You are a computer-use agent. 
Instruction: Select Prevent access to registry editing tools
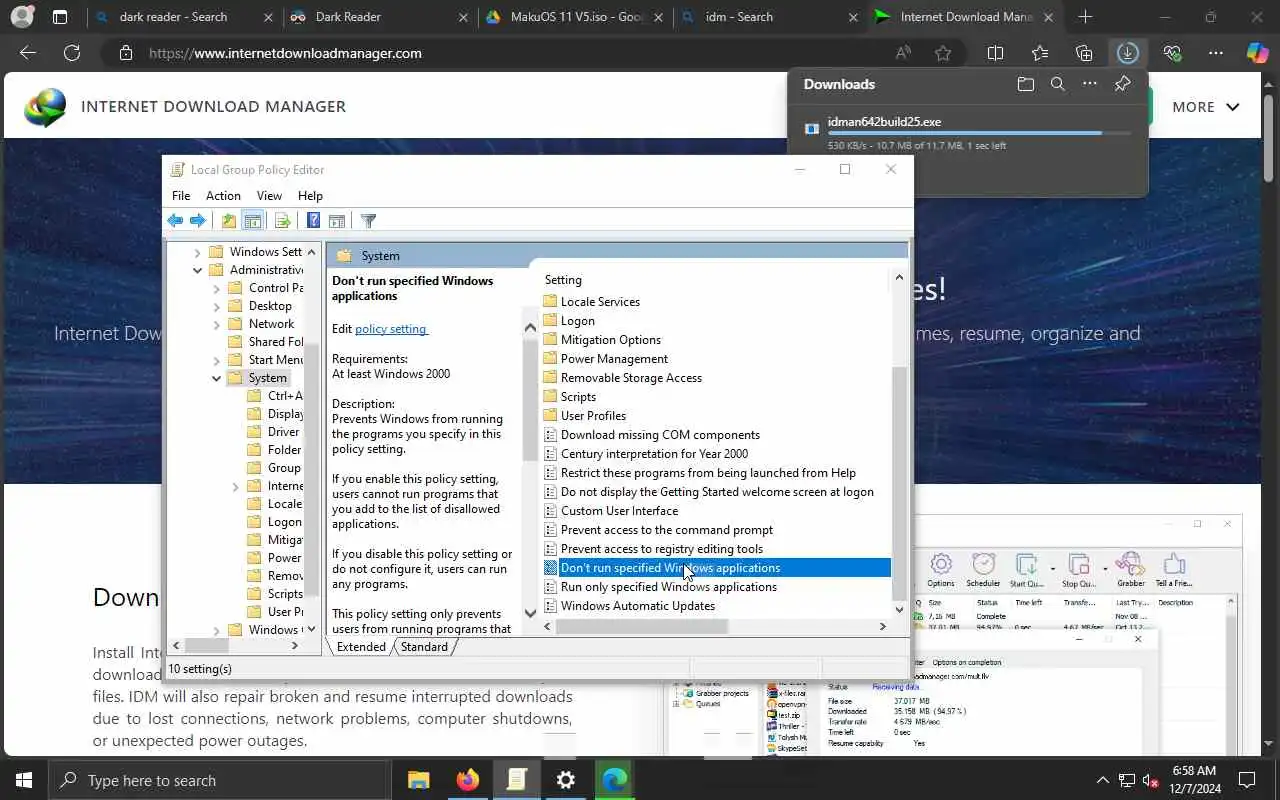(x=661, y=549)
